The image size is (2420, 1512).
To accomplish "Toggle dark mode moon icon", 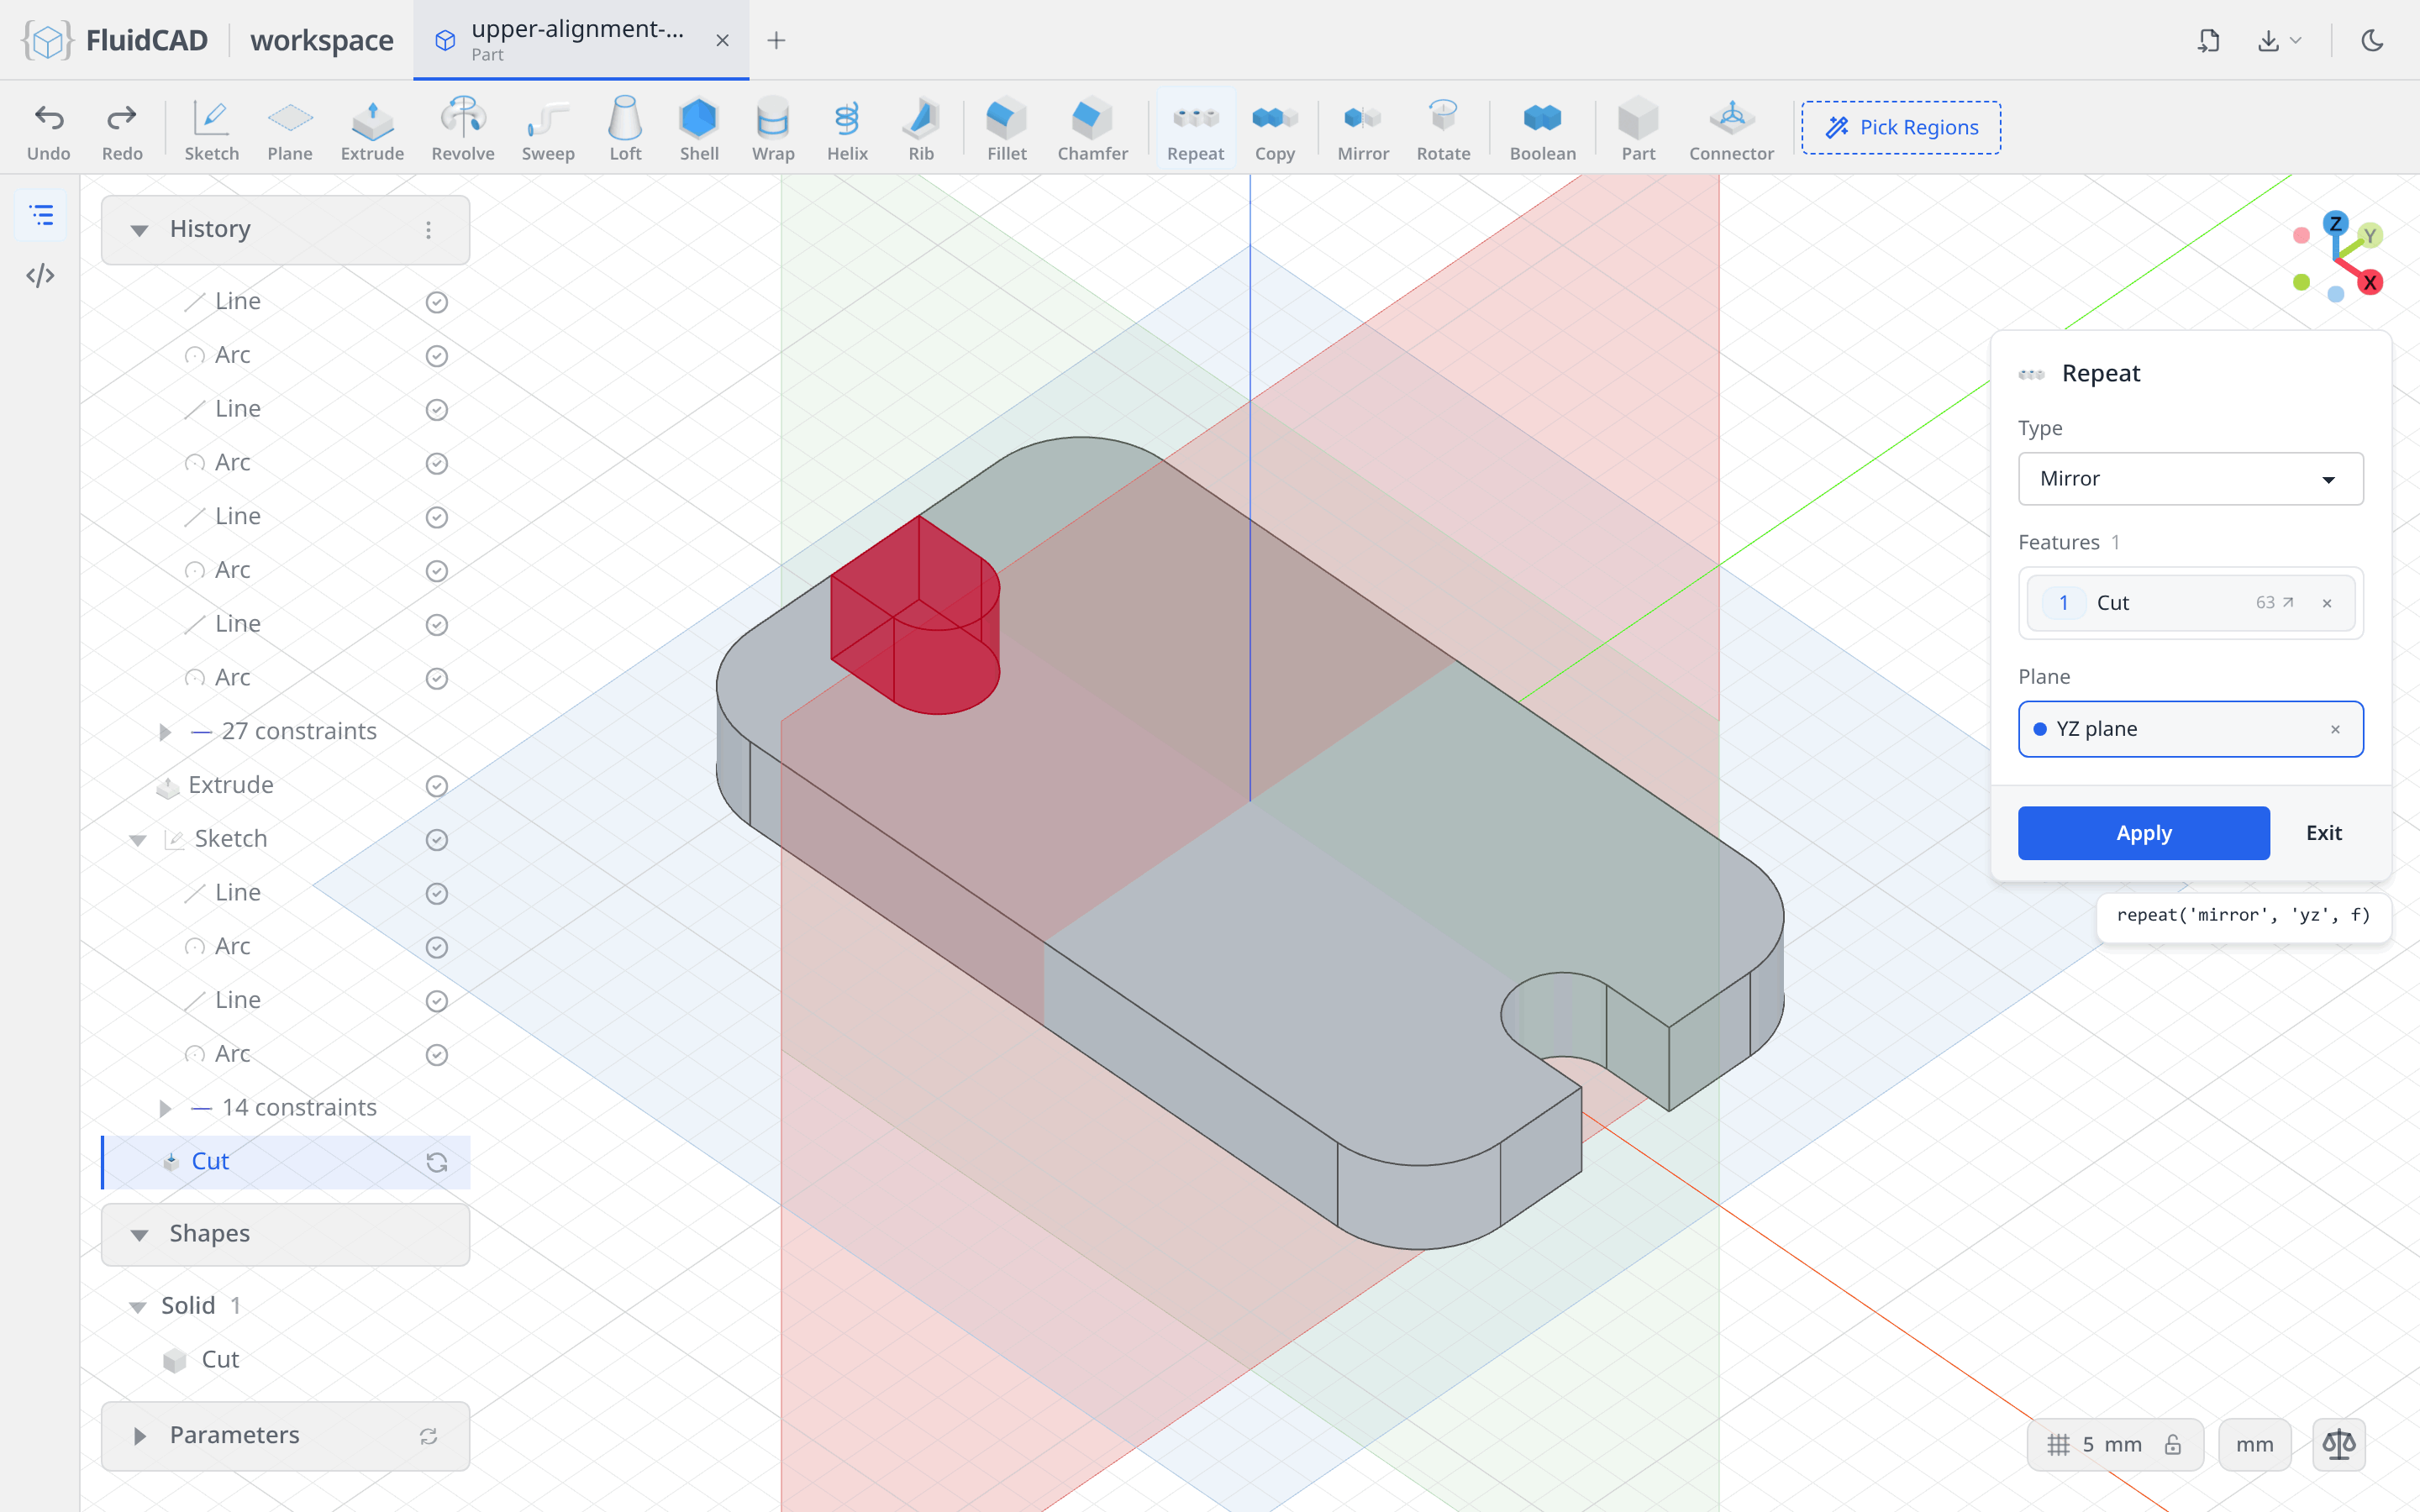I will coord(2373,40).
